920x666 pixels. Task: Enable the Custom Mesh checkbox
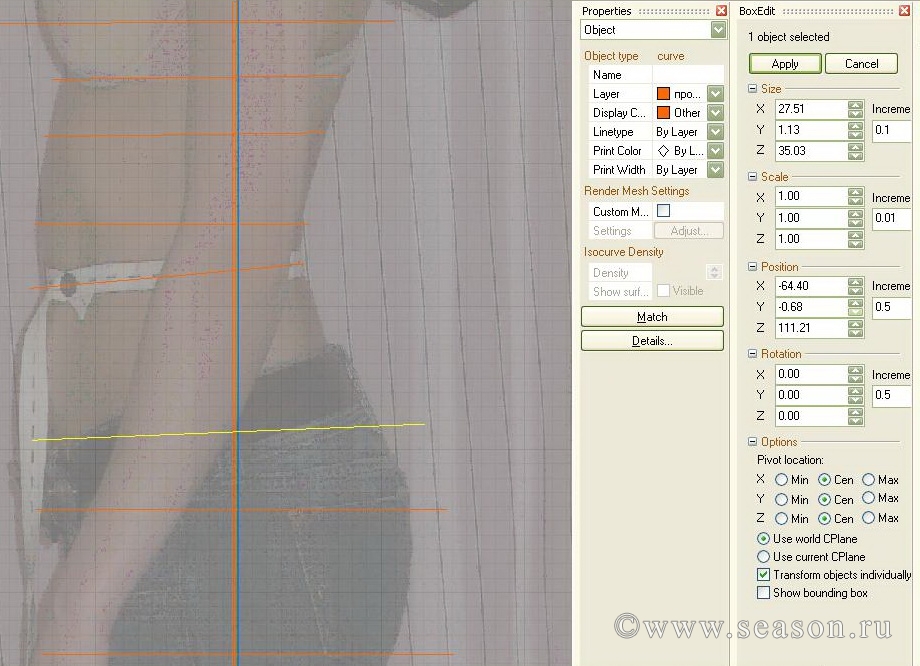point(663,211)
